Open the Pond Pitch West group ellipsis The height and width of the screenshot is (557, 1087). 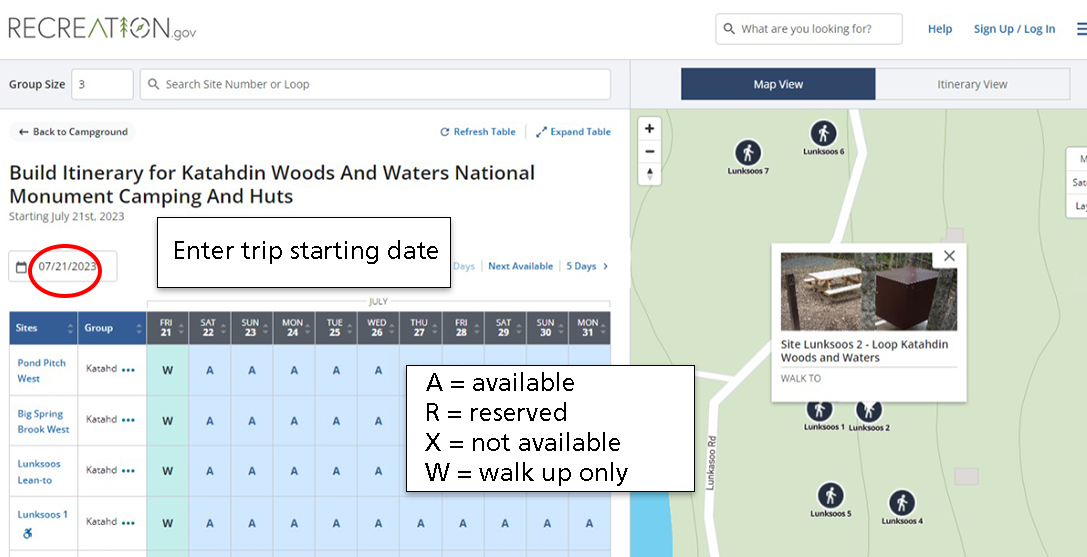tap(128, 370)
